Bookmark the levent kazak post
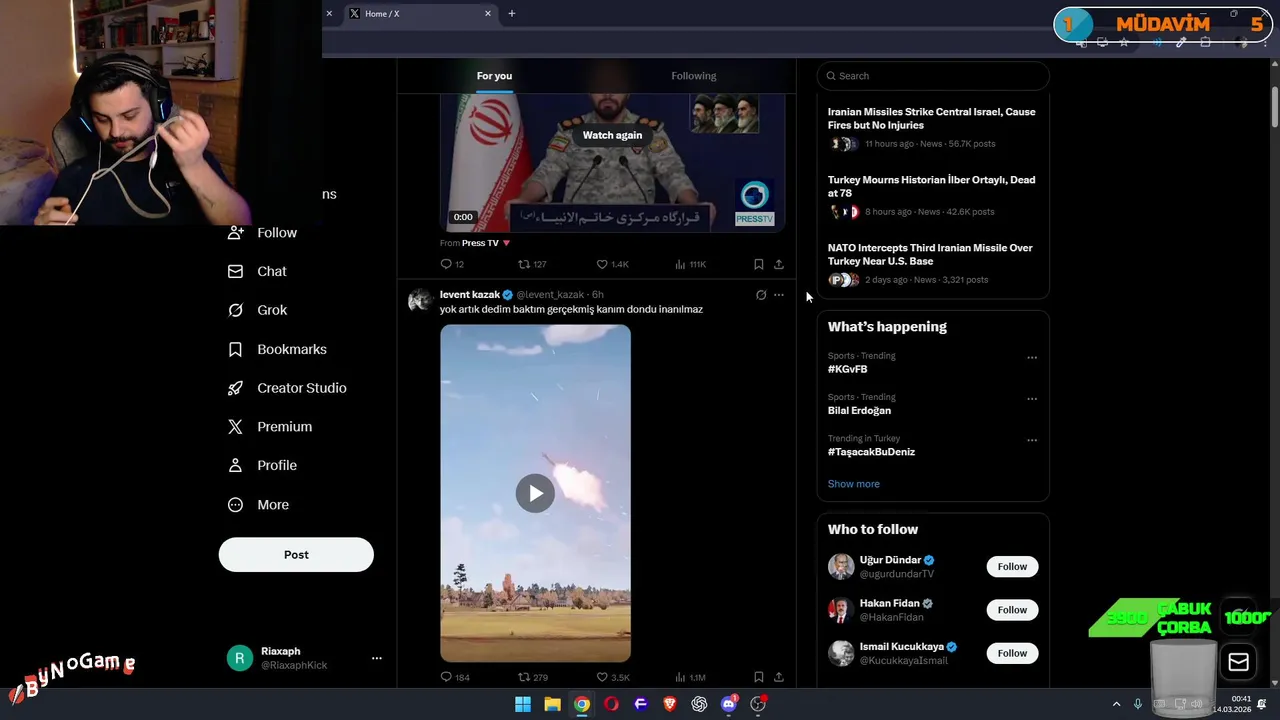Image resolution: width=1280 pixels, height=720 pixels. (759, 677)
